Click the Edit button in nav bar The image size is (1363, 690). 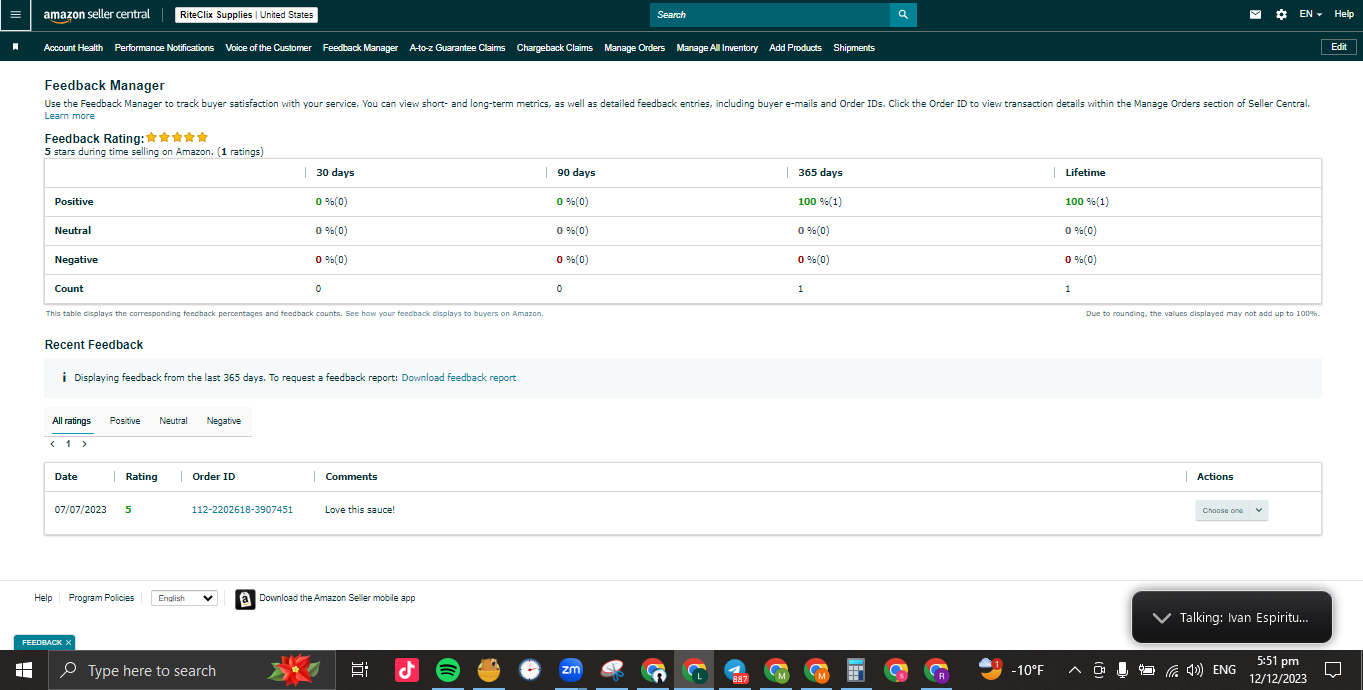tap(1339, 47)
